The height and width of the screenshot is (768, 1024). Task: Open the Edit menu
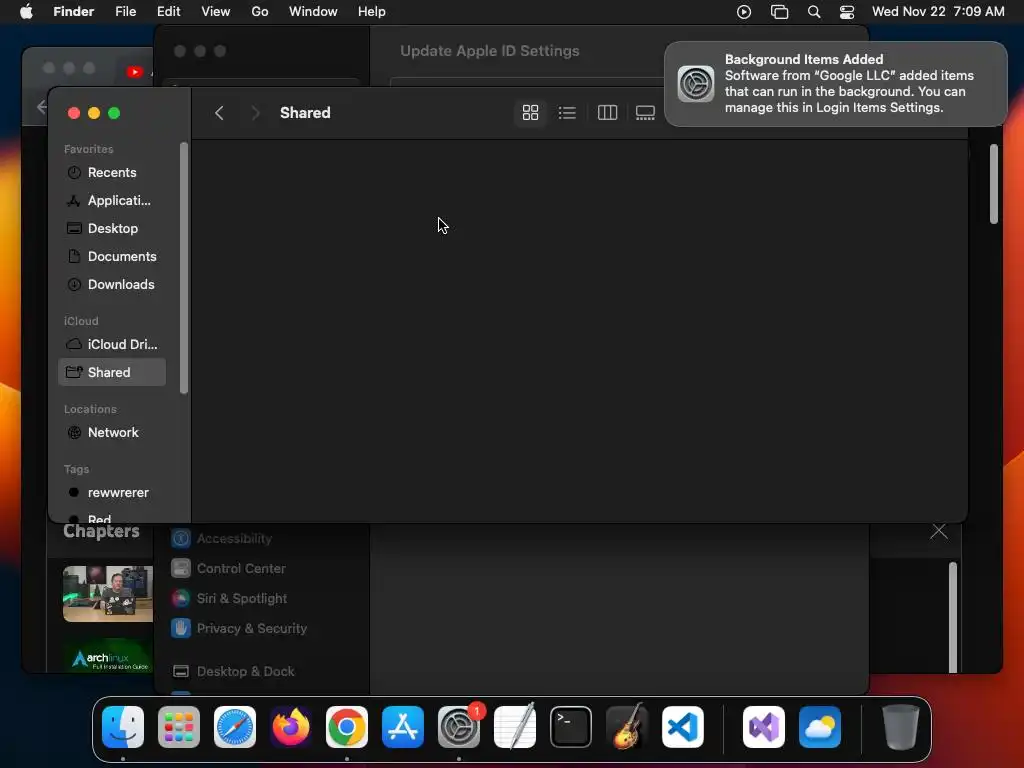168,12
